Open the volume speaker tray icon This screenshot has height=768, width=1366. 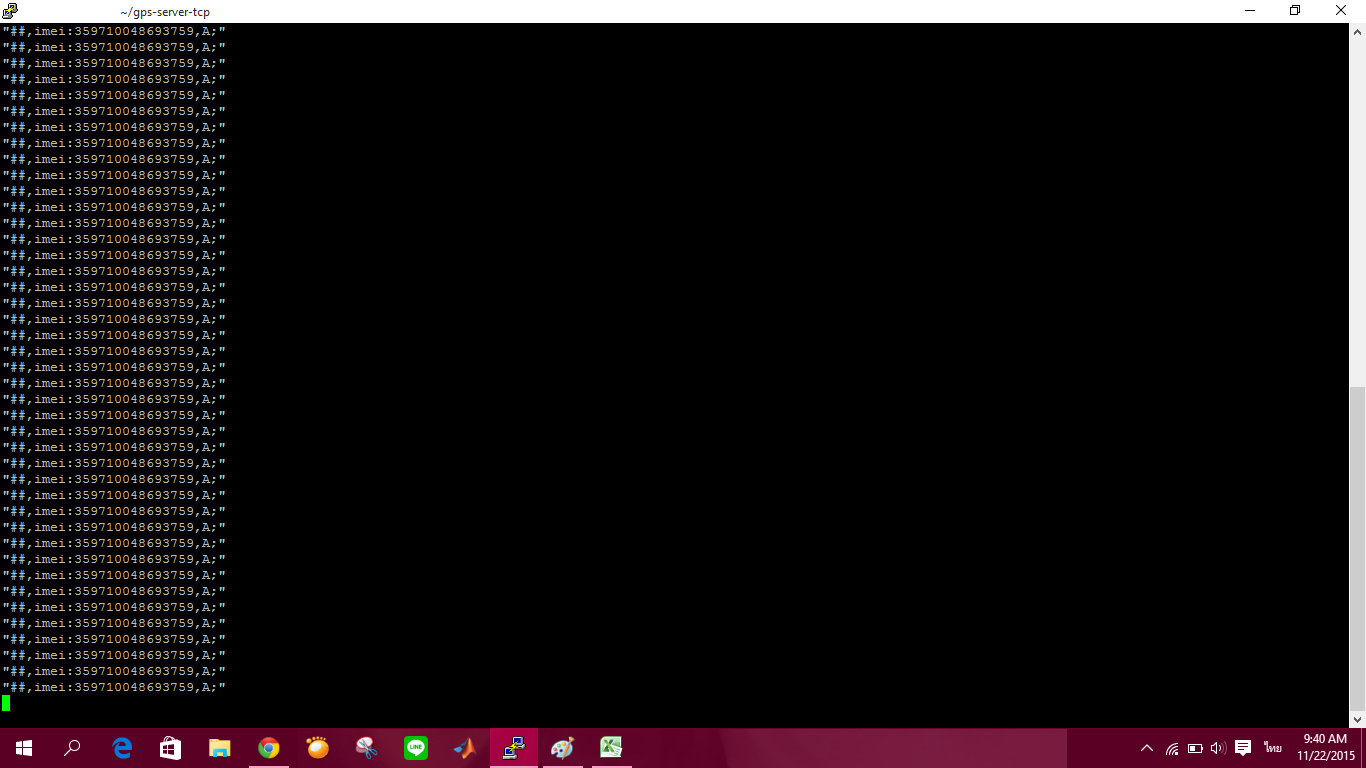click(x=1217, y=748)
